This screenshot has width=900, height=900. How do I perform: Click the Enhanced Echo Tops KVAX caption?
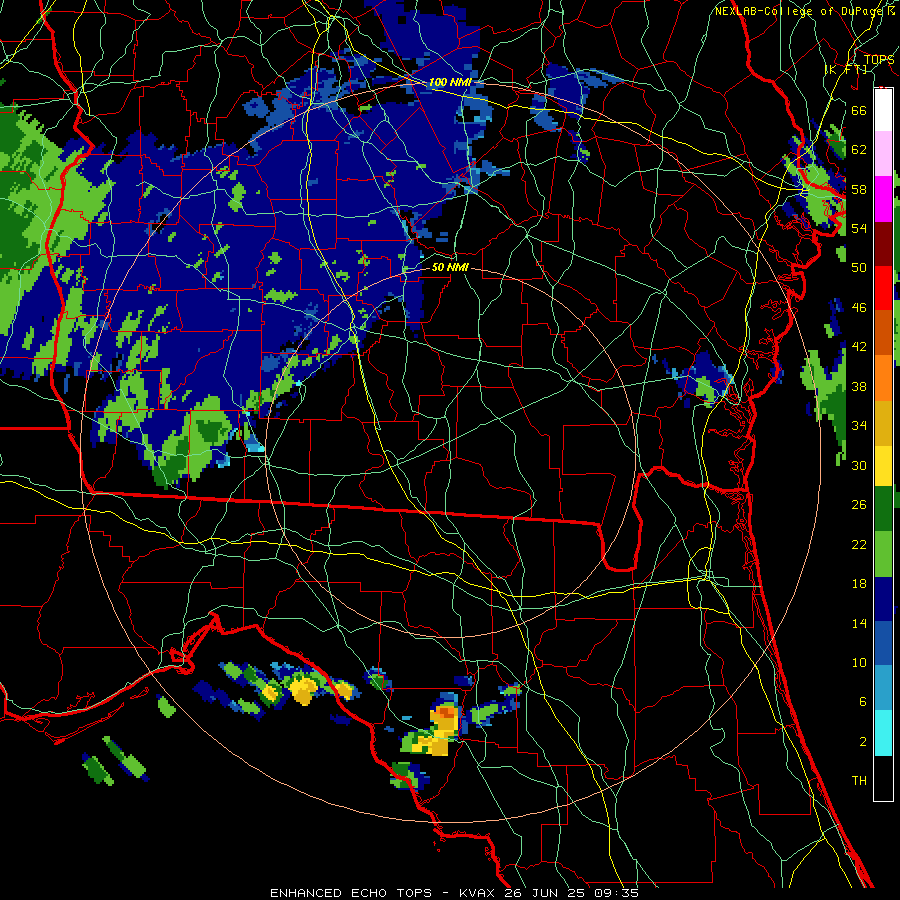pyautogui.click(x=454, y=893)
